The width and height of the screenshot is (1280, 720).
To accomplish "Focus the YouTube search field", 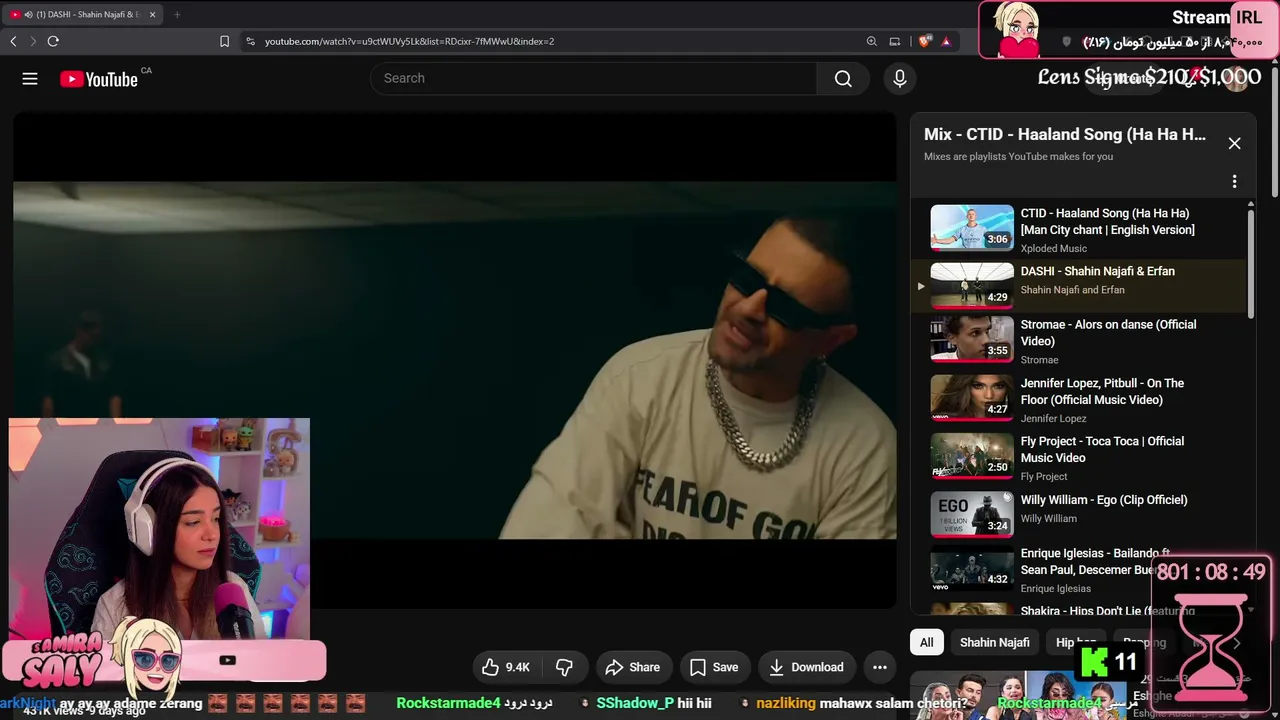I will point(594,79).
